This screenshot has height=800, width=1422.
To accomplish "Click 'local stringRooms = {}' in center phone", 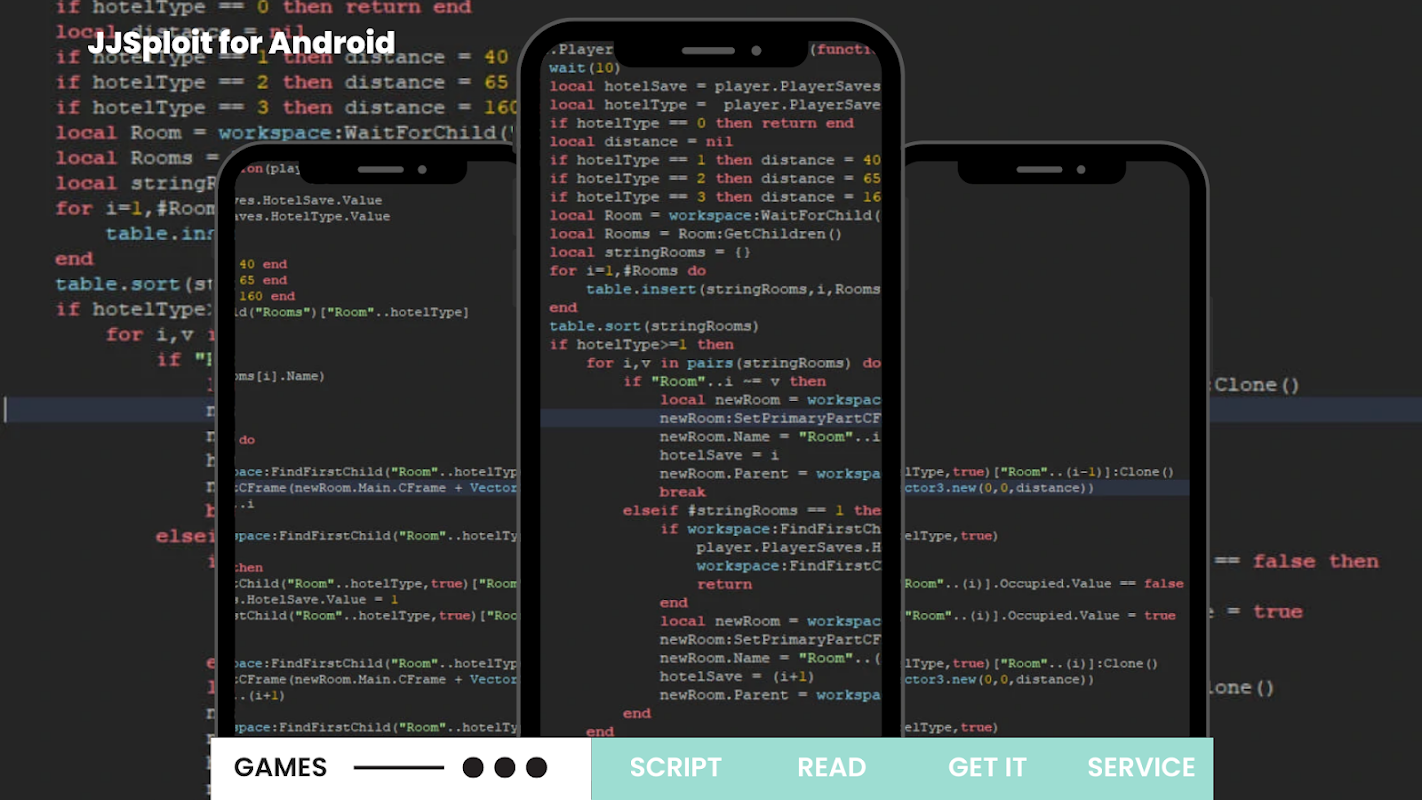I will coord(650,252).
